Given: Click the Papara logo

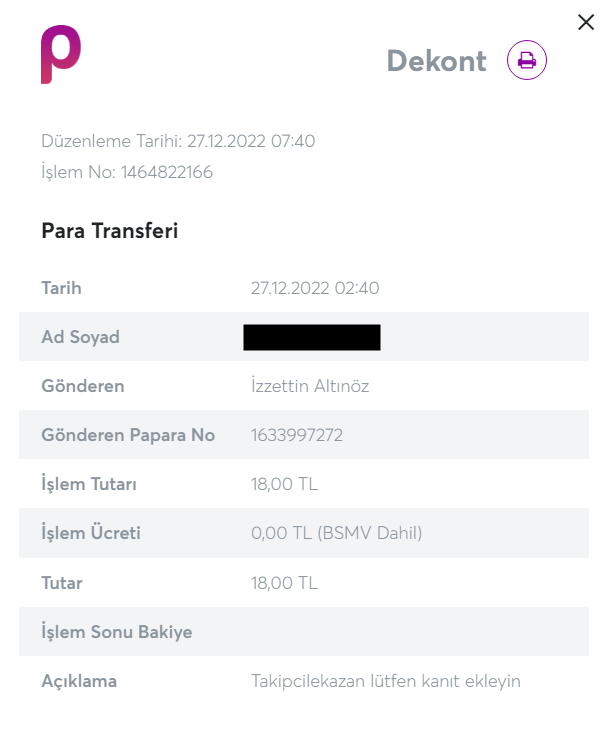Looking at the screenshot, I should tap(60, 55).
